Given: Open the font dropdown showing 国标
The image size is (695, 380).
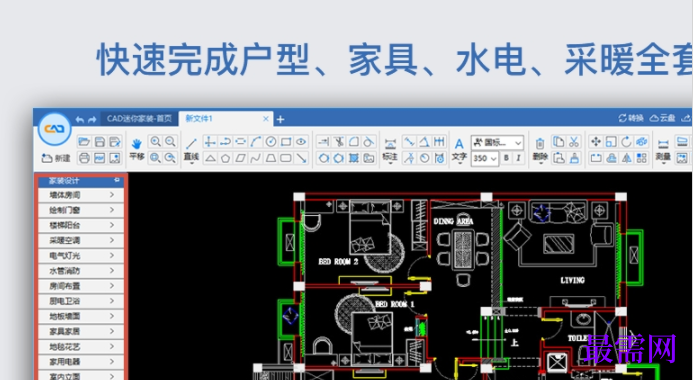Looking at the screenshot, I should (x=497, y=142).
